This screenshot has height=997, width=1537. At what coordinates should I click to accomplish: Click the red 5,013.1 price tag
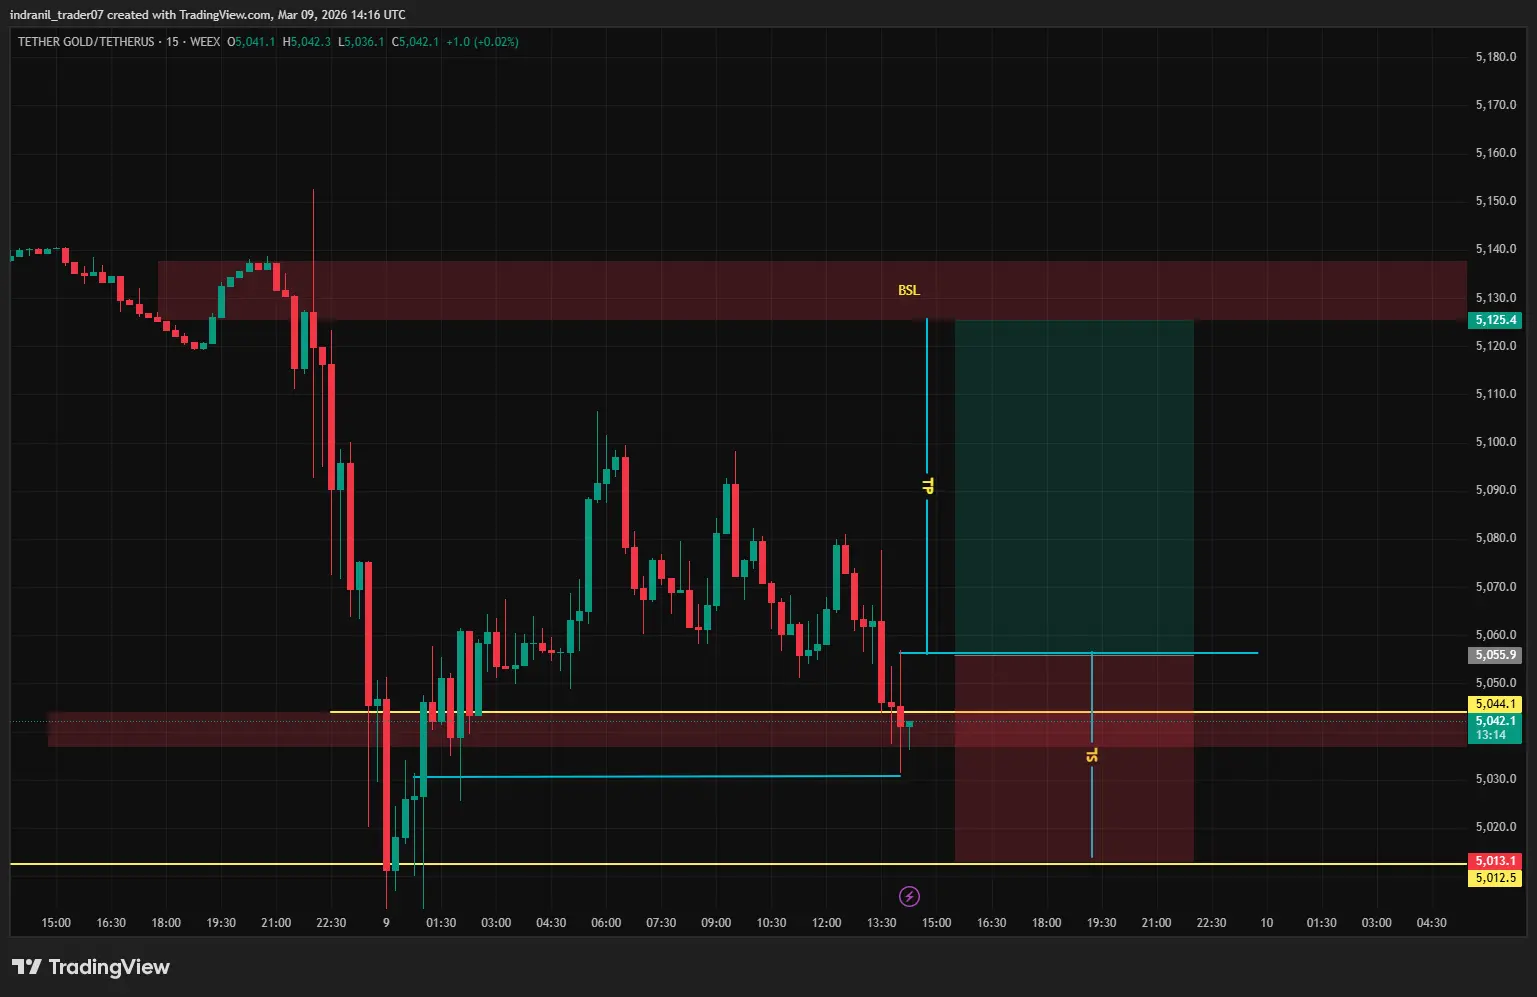pyautogui.click(x=1494, y=861)
